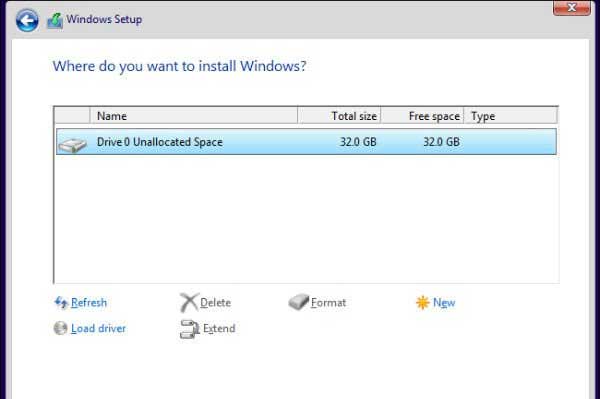Sort by the Free space column
The image size is (600, 399).
click(422, 116)
